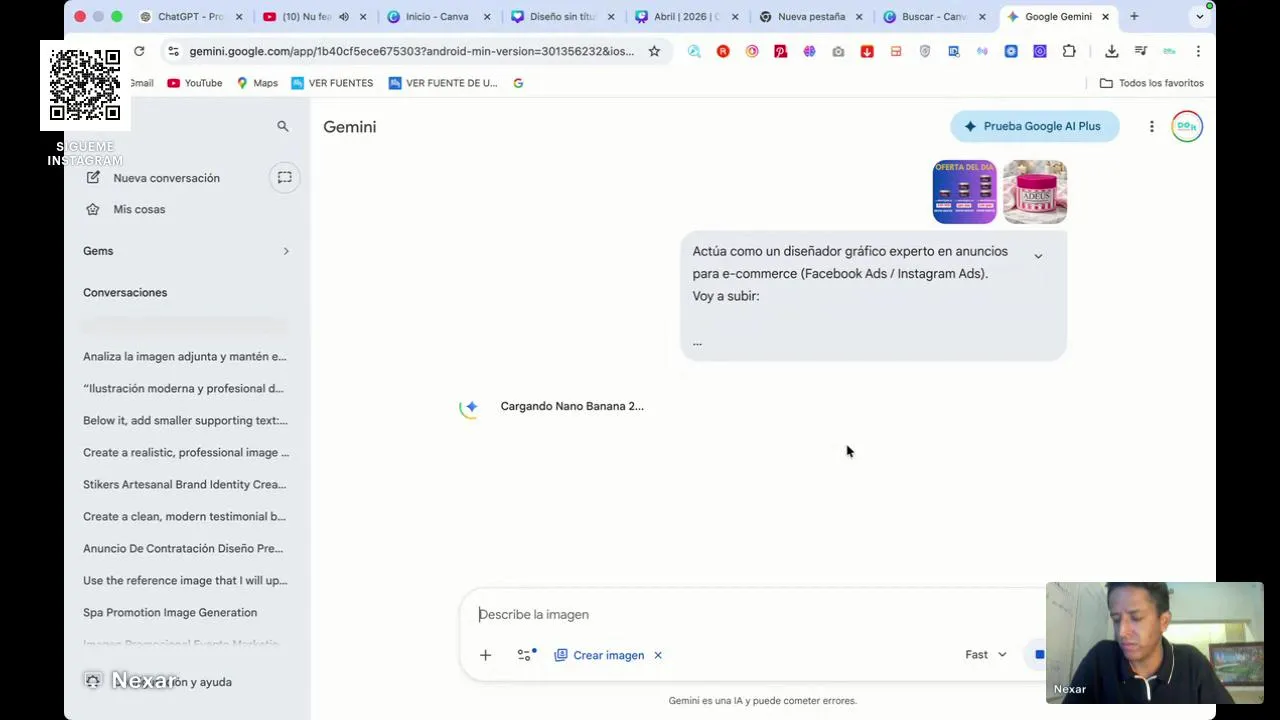Expand the Gems section chevron
The height and width of the screenshot is (720, 1280).
(286, 251)
